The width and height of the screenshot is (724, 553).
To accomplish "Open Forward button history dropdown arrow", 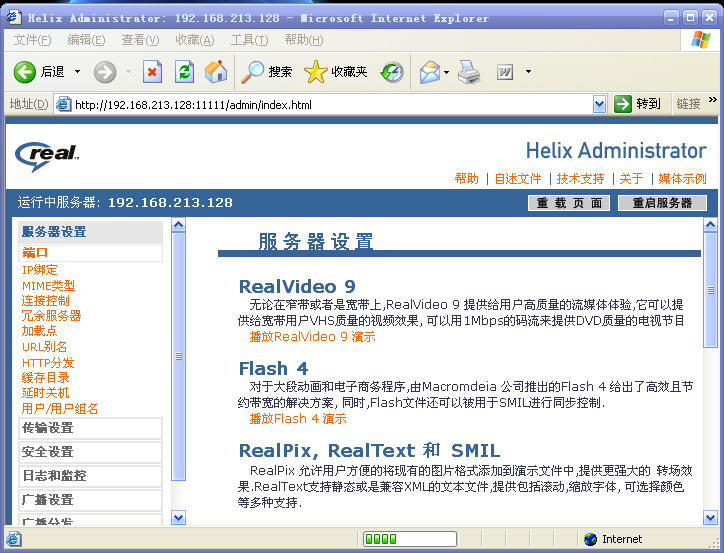I will [129, 72].
